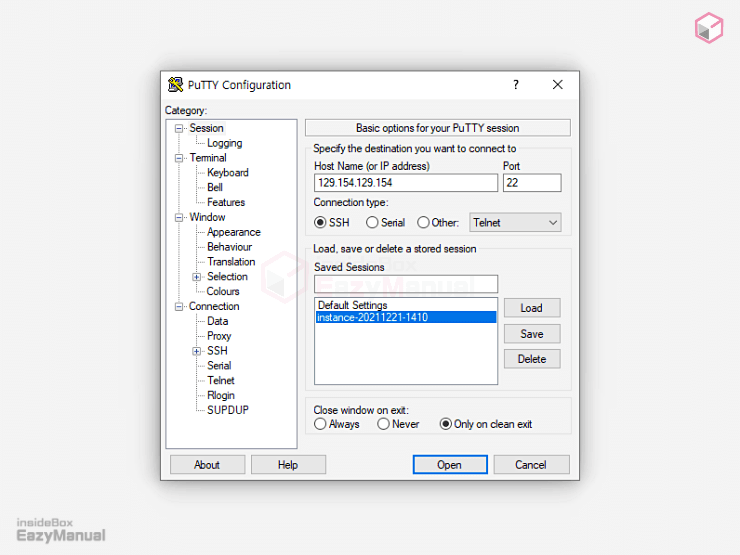Image resolution: width=740 pixels, height=555 pixels.
Task: Open the Translation settings category
Action: coord(231,262)
